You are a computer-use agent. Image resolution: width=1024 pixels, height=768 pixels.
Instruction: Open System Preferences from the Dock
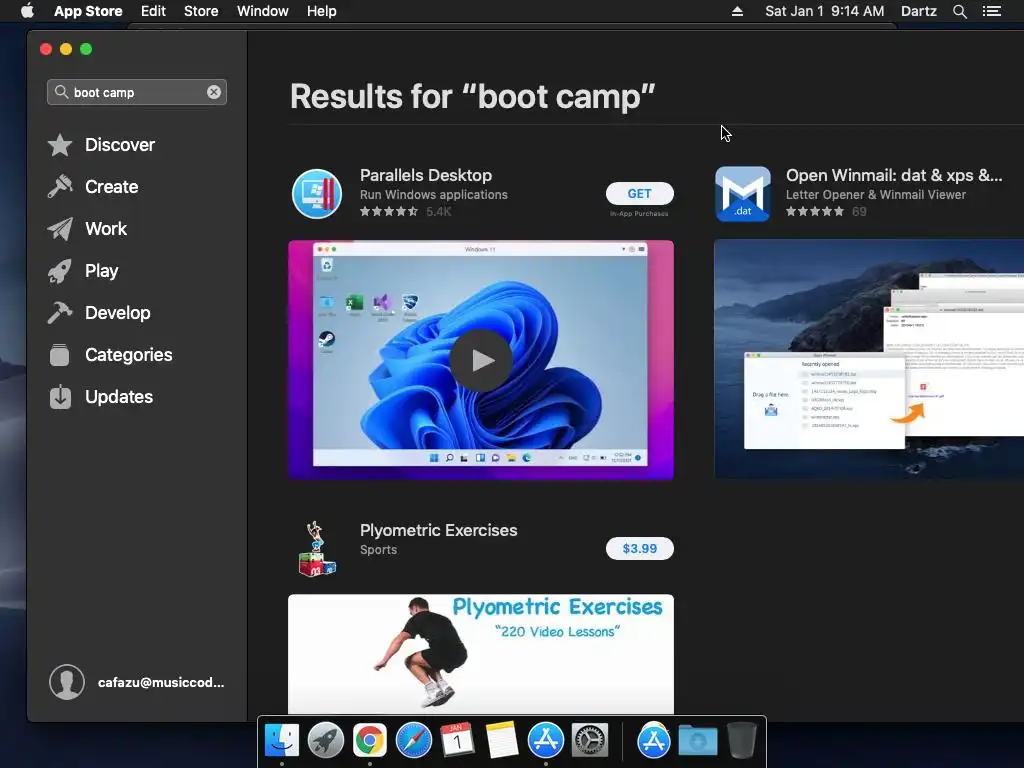click(590, 741)
